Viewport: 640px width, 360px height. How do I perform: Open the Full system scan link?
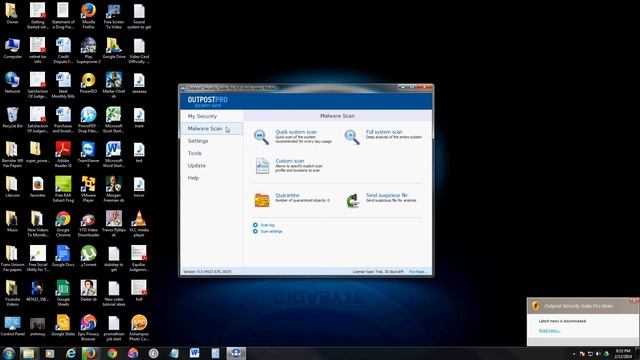tap(384, 132)
